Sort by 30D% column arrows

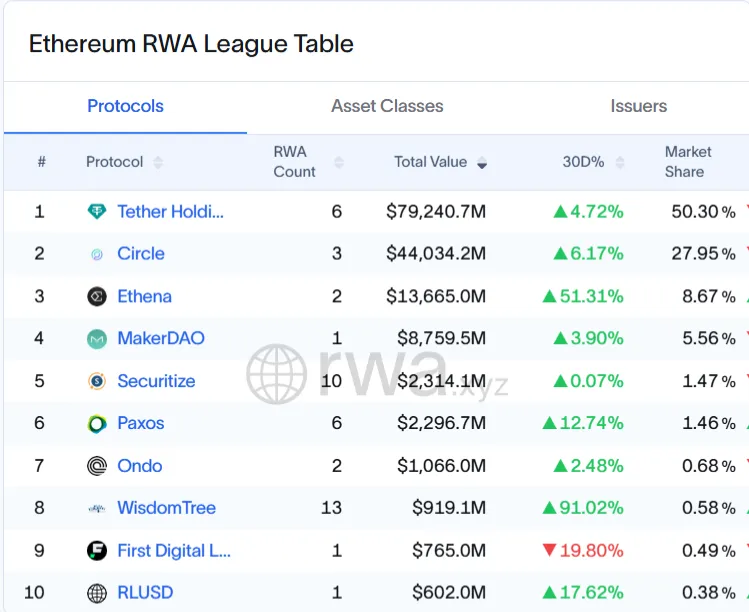[620, 162]
